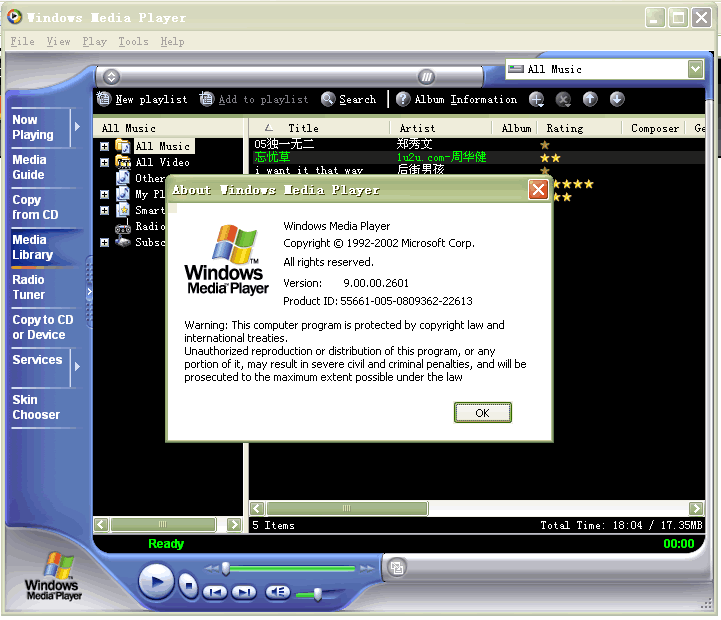Skip to the previous track
Screen dimensions: 721x620
[x=215, y=592]
